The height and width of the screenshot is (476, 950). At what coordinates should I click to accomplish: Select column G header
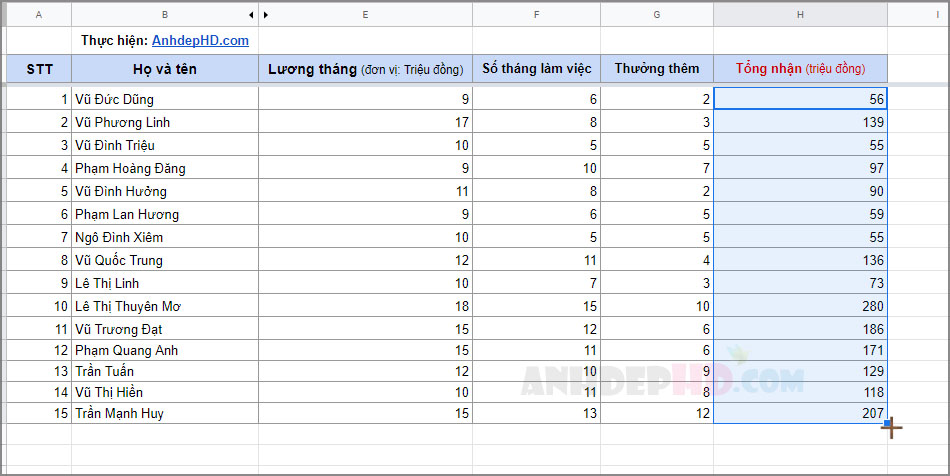pos(657,15)
